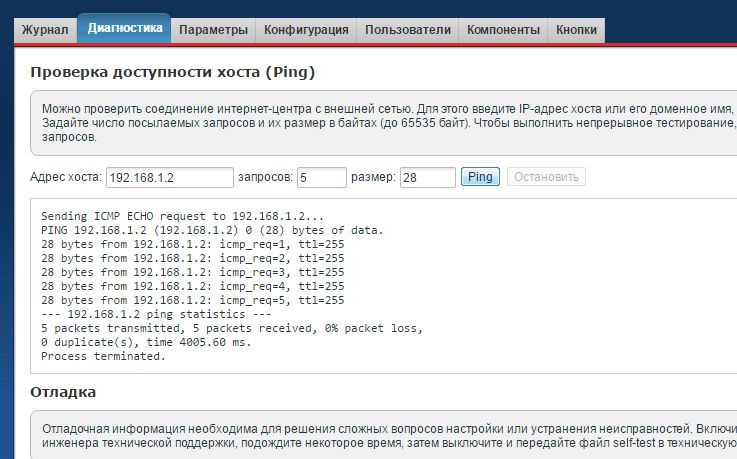737x459 pixels.
Task: Click the Отладка section heading
Action: click(x=63, y=392)
